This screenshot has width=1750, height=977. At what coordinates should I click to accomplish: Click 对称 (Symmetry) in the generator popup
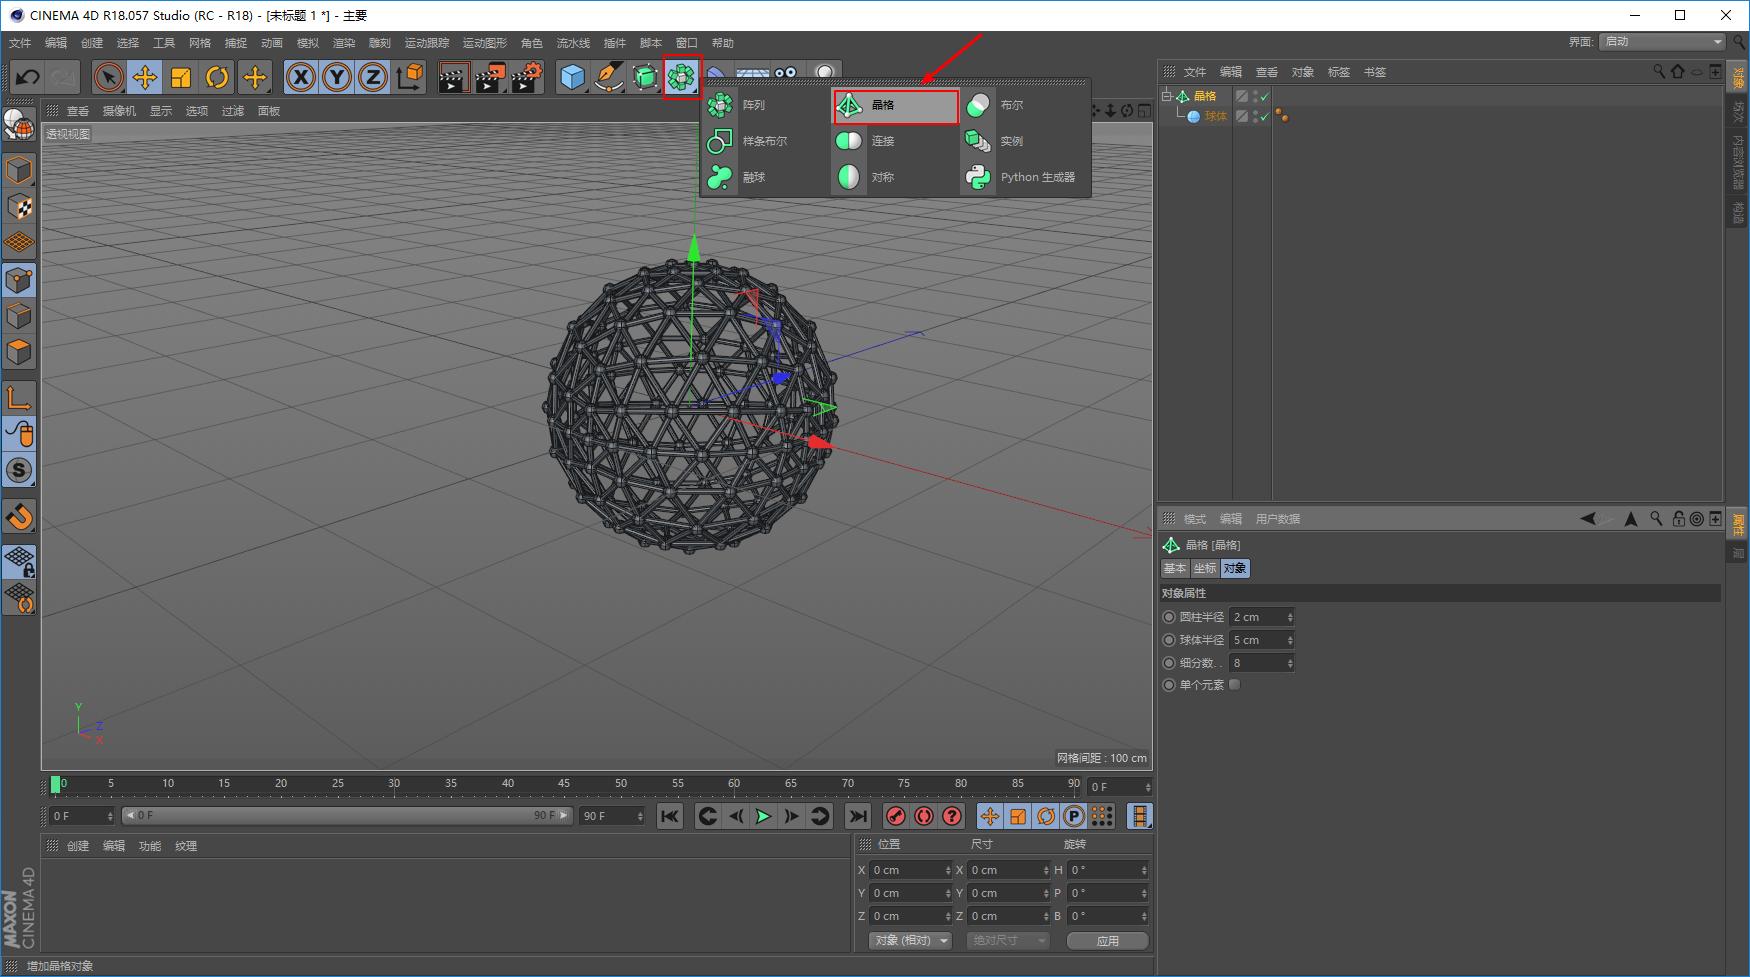coord(884,176)
